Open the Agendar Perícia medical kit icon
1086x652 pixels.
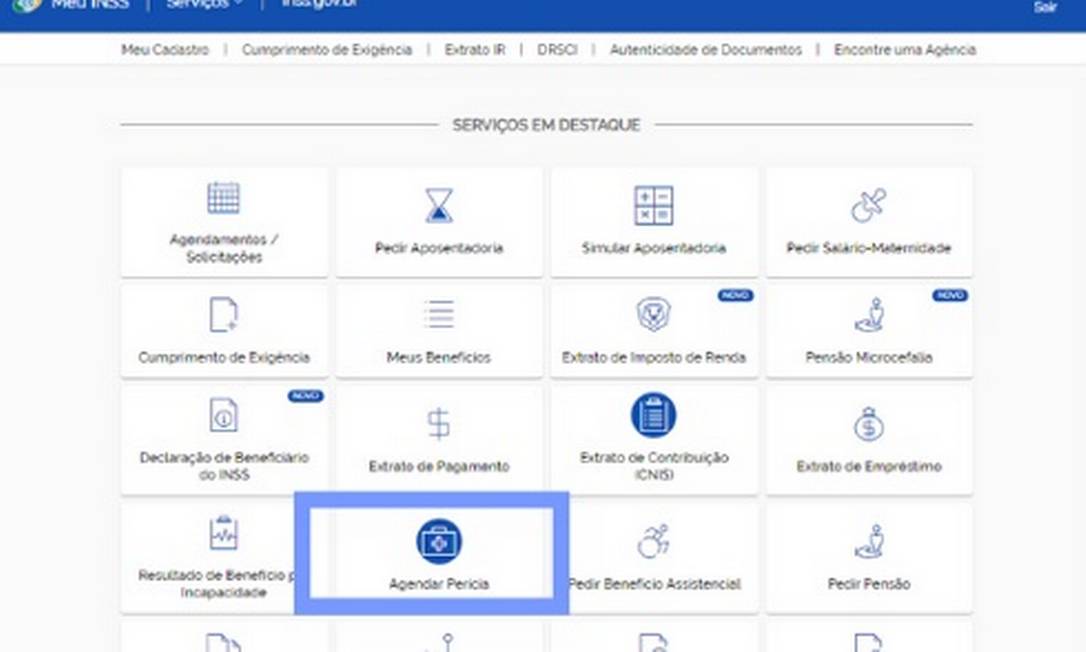[438, 542]
